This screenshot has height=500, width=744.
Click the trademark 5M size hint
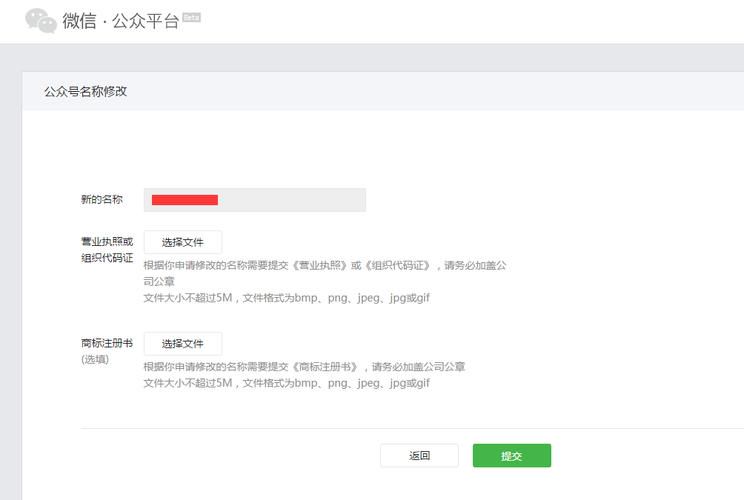[287, 383]
